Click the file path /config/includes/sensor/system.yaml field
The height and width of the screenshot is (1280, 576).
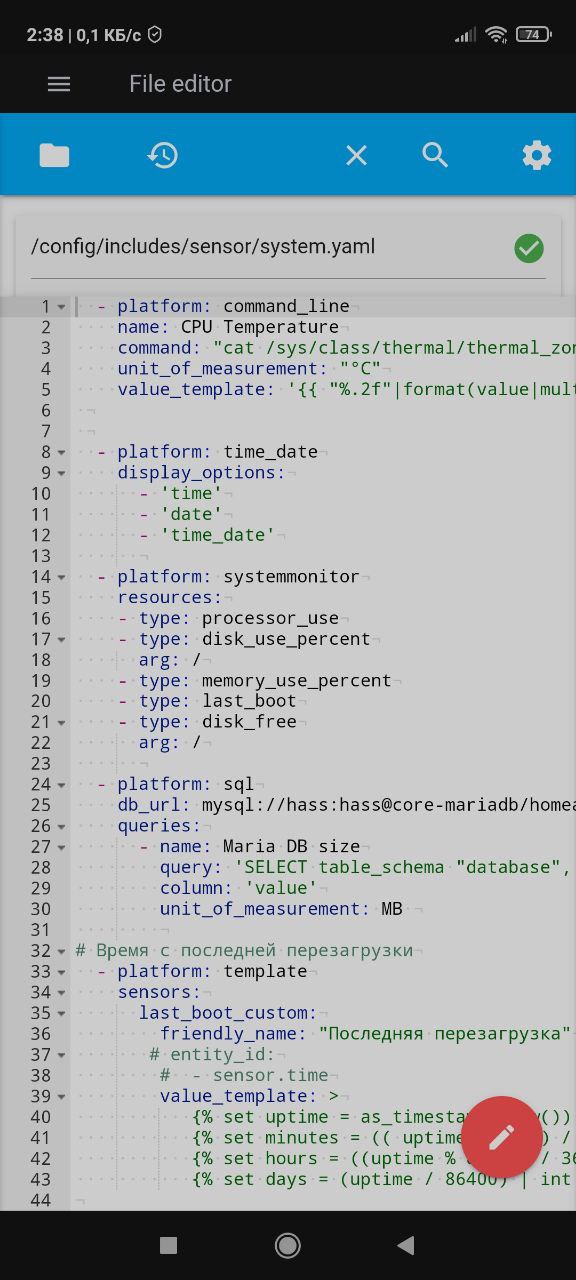(x=288, y=248)
